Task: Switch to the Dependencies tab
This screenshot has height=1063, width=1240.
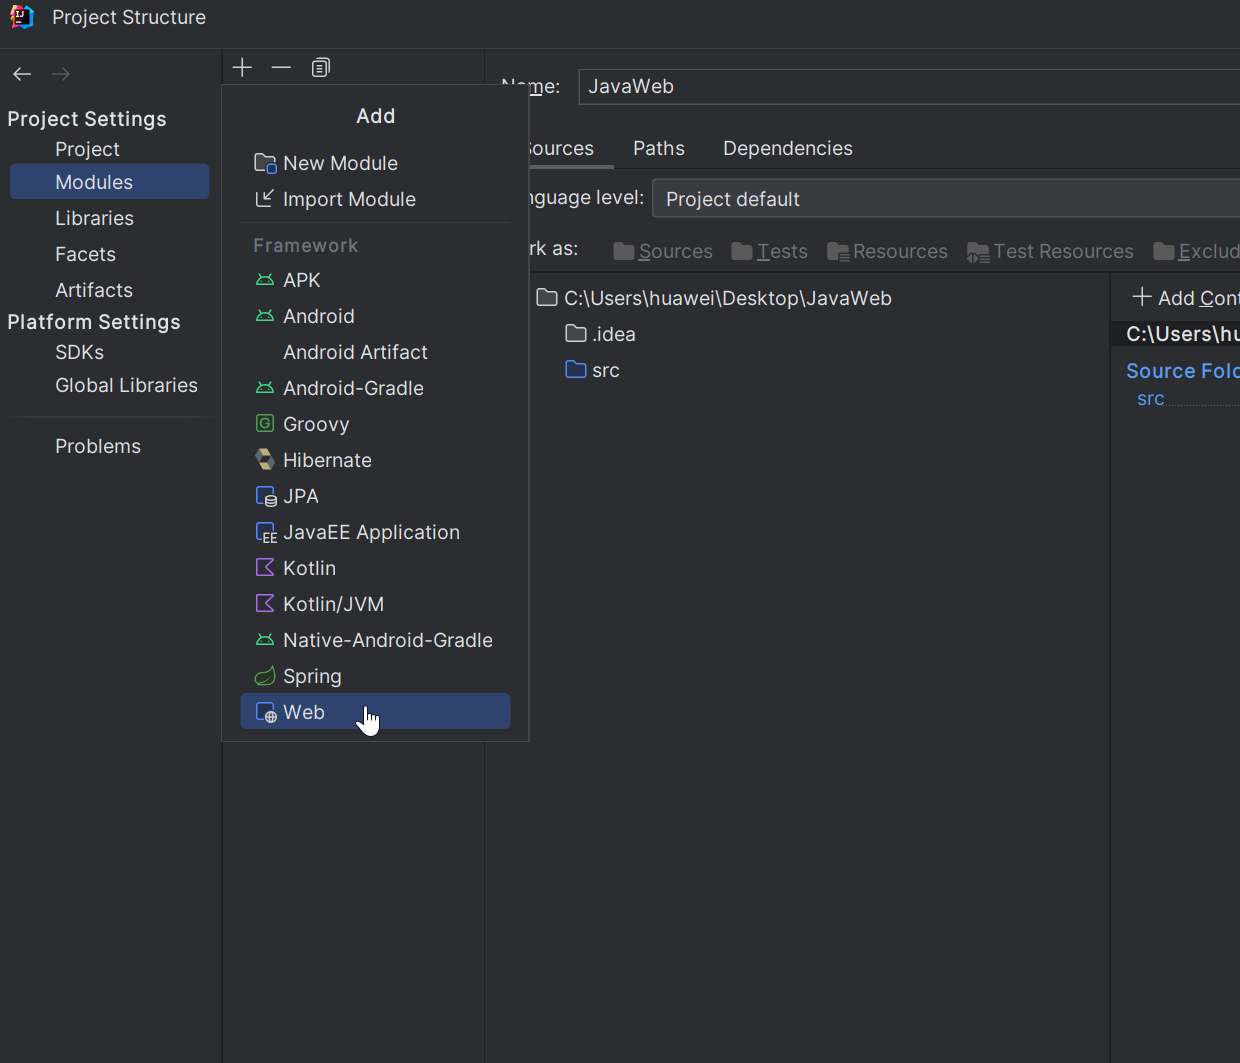Action: (787, 149)
